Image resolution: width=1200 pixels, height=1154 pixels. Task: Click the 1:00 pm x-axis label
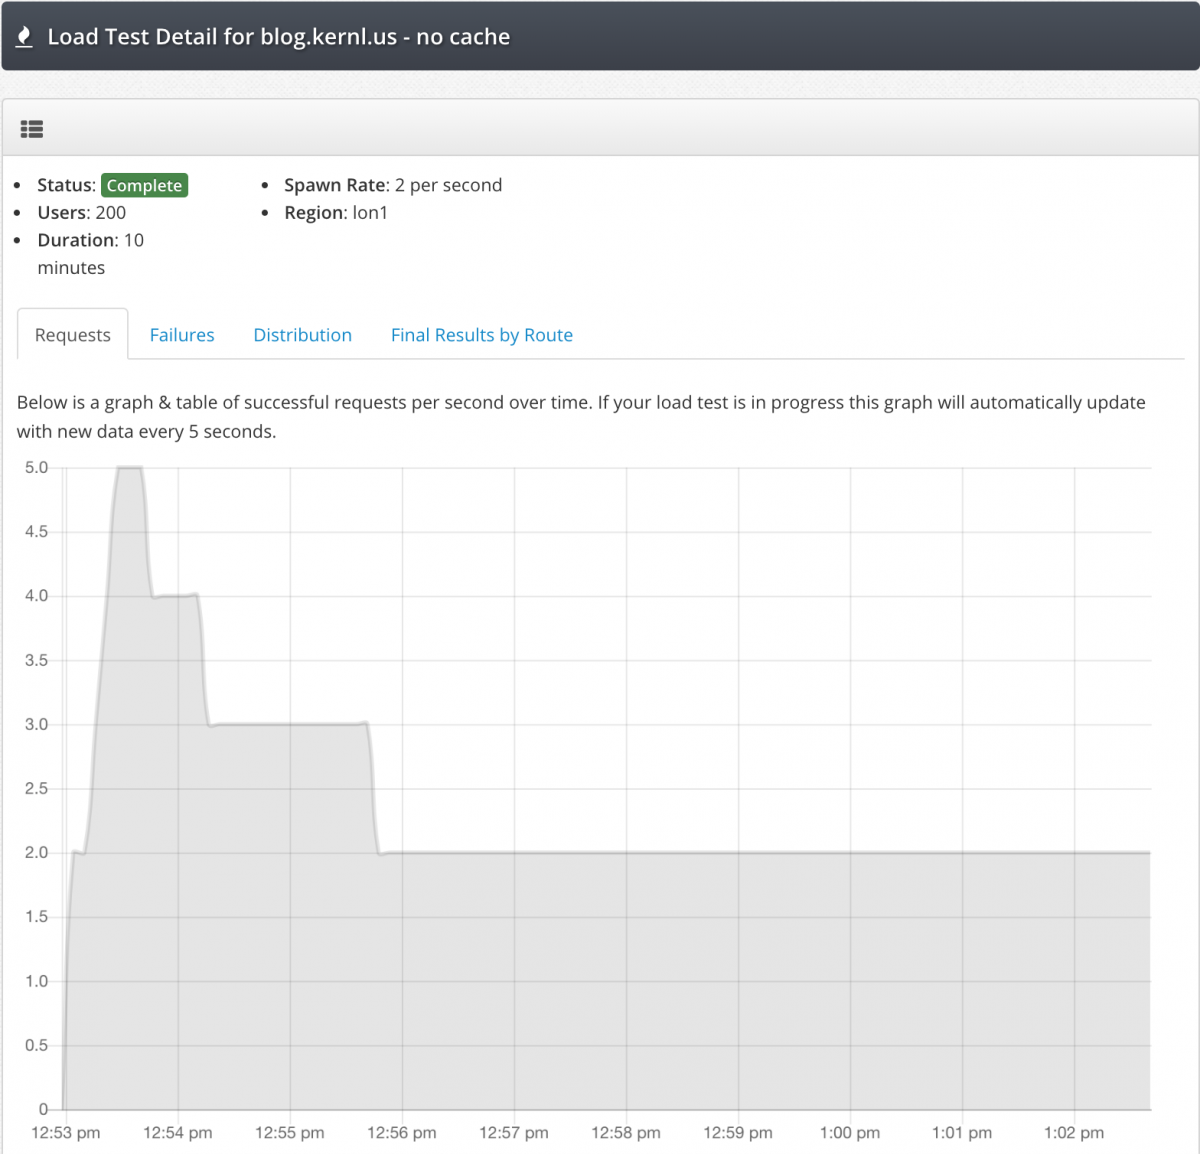click(x=850, y=1132)
